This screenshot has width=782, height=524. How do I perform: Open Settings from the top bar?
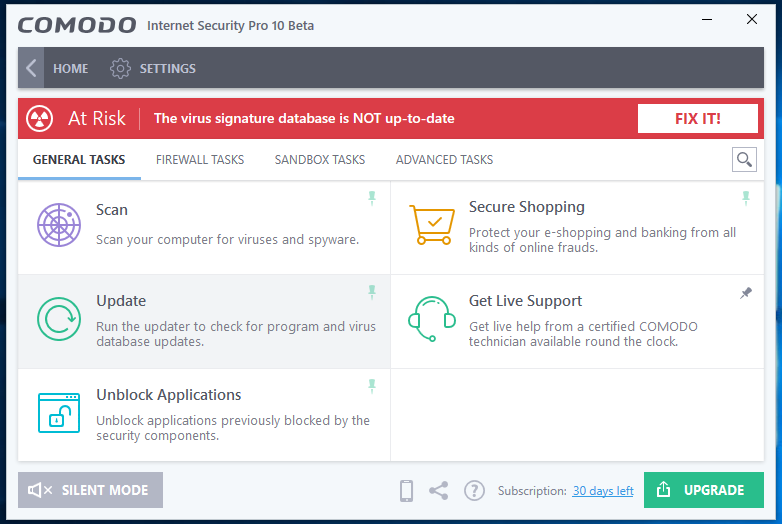point(153,69)
